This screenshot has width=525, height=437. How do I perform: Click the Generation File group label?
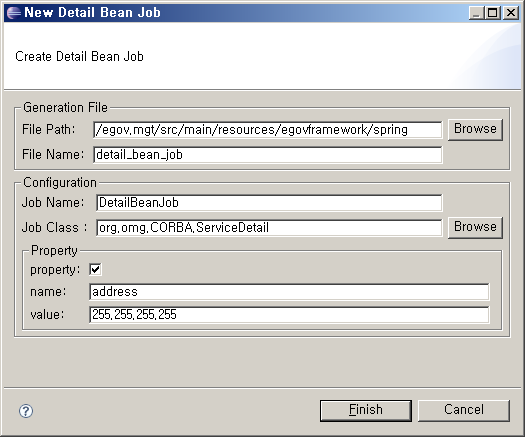point(65,107)
